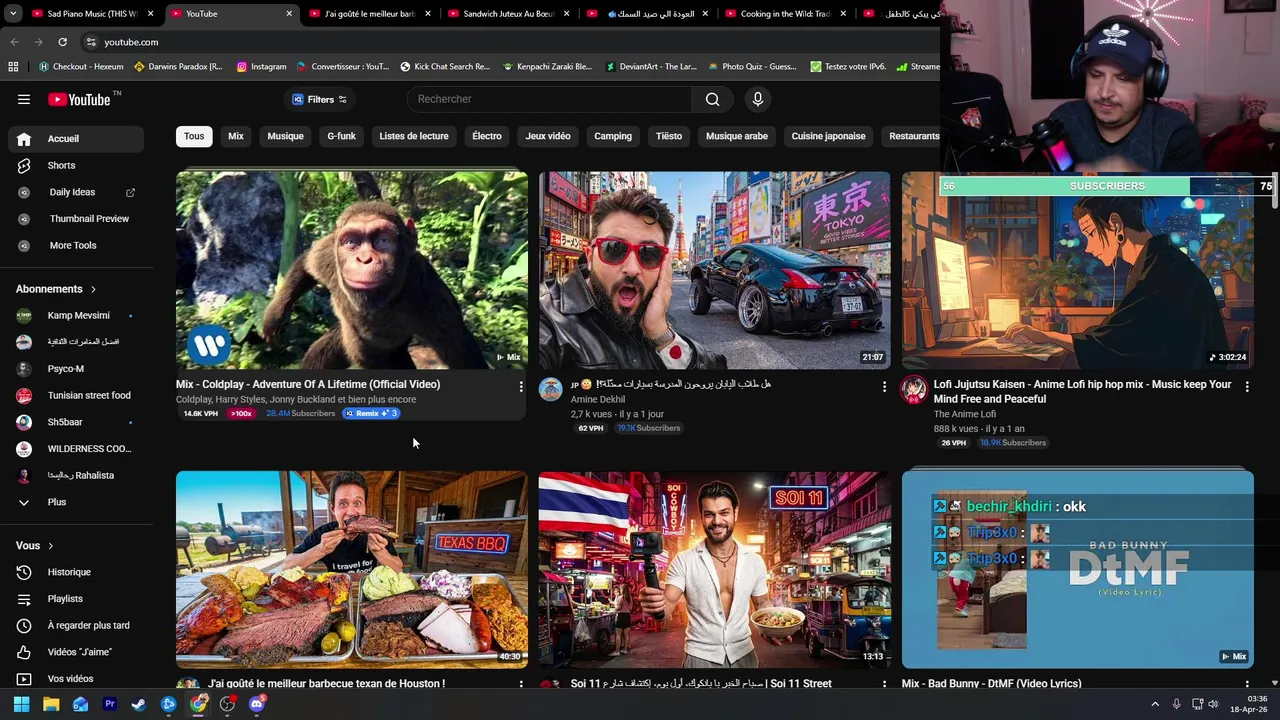Select the Cuisine japonaise chip
Image resolution: width=1280 pixels, height=720 pixels.
point(828,136)
